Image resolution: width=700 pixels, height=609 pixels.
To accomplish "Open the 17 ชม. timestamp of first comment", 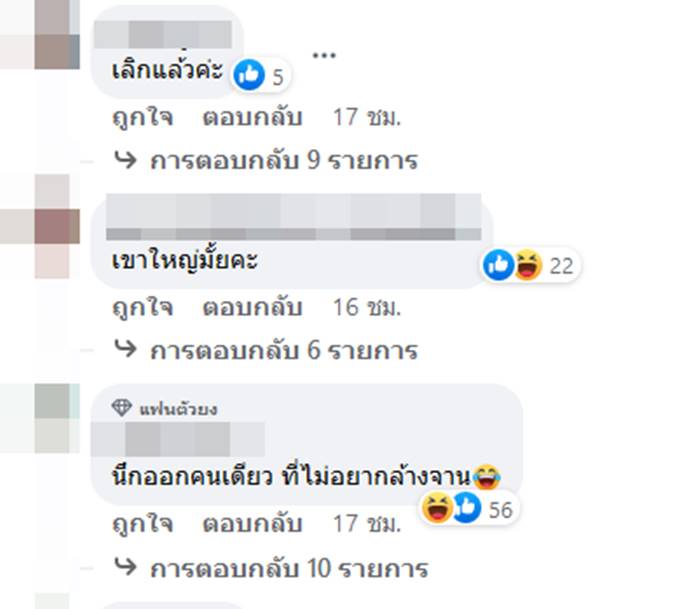I will click(367, 118).
